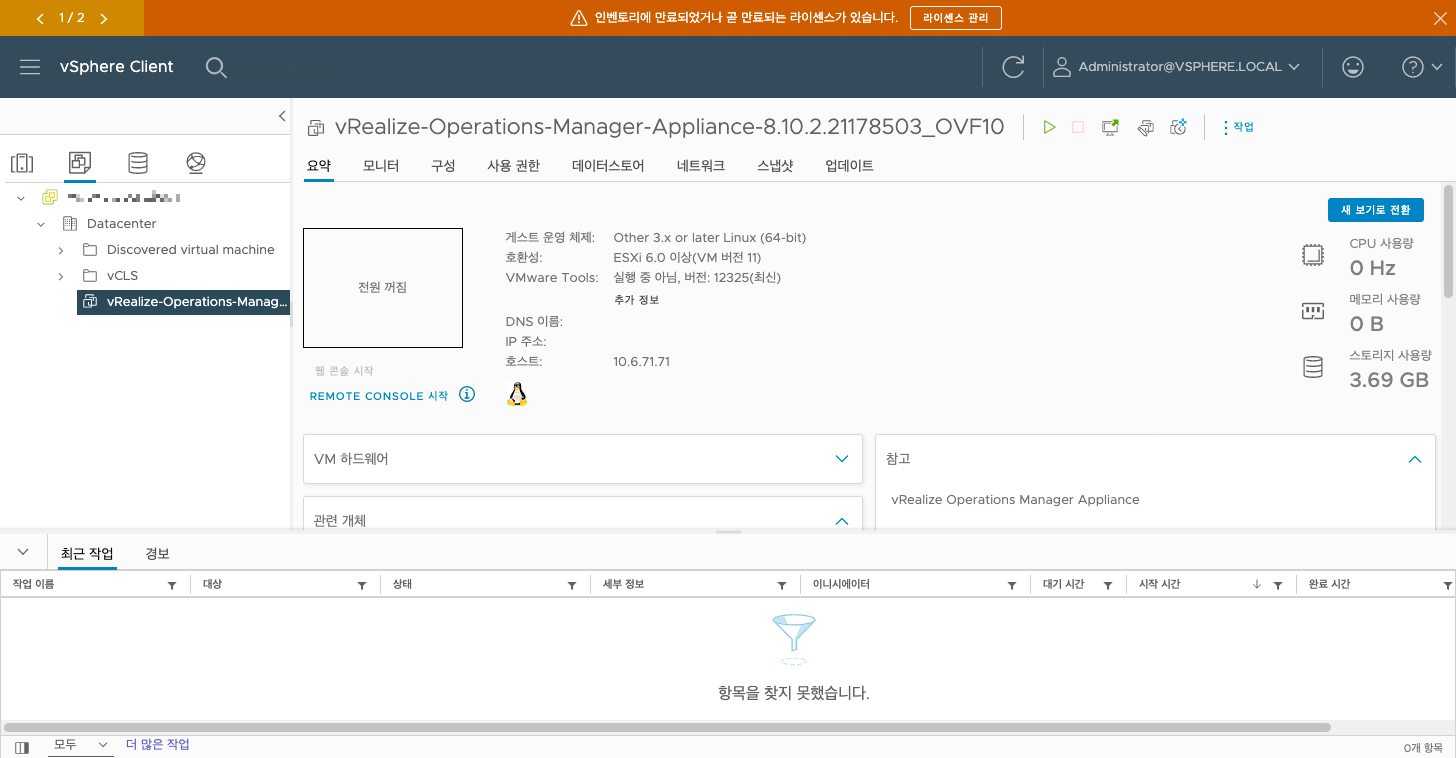Filter the 세부 정보 column
Image resolution: width=1456 pixels, height=758 pixels.
coord(782,586)
